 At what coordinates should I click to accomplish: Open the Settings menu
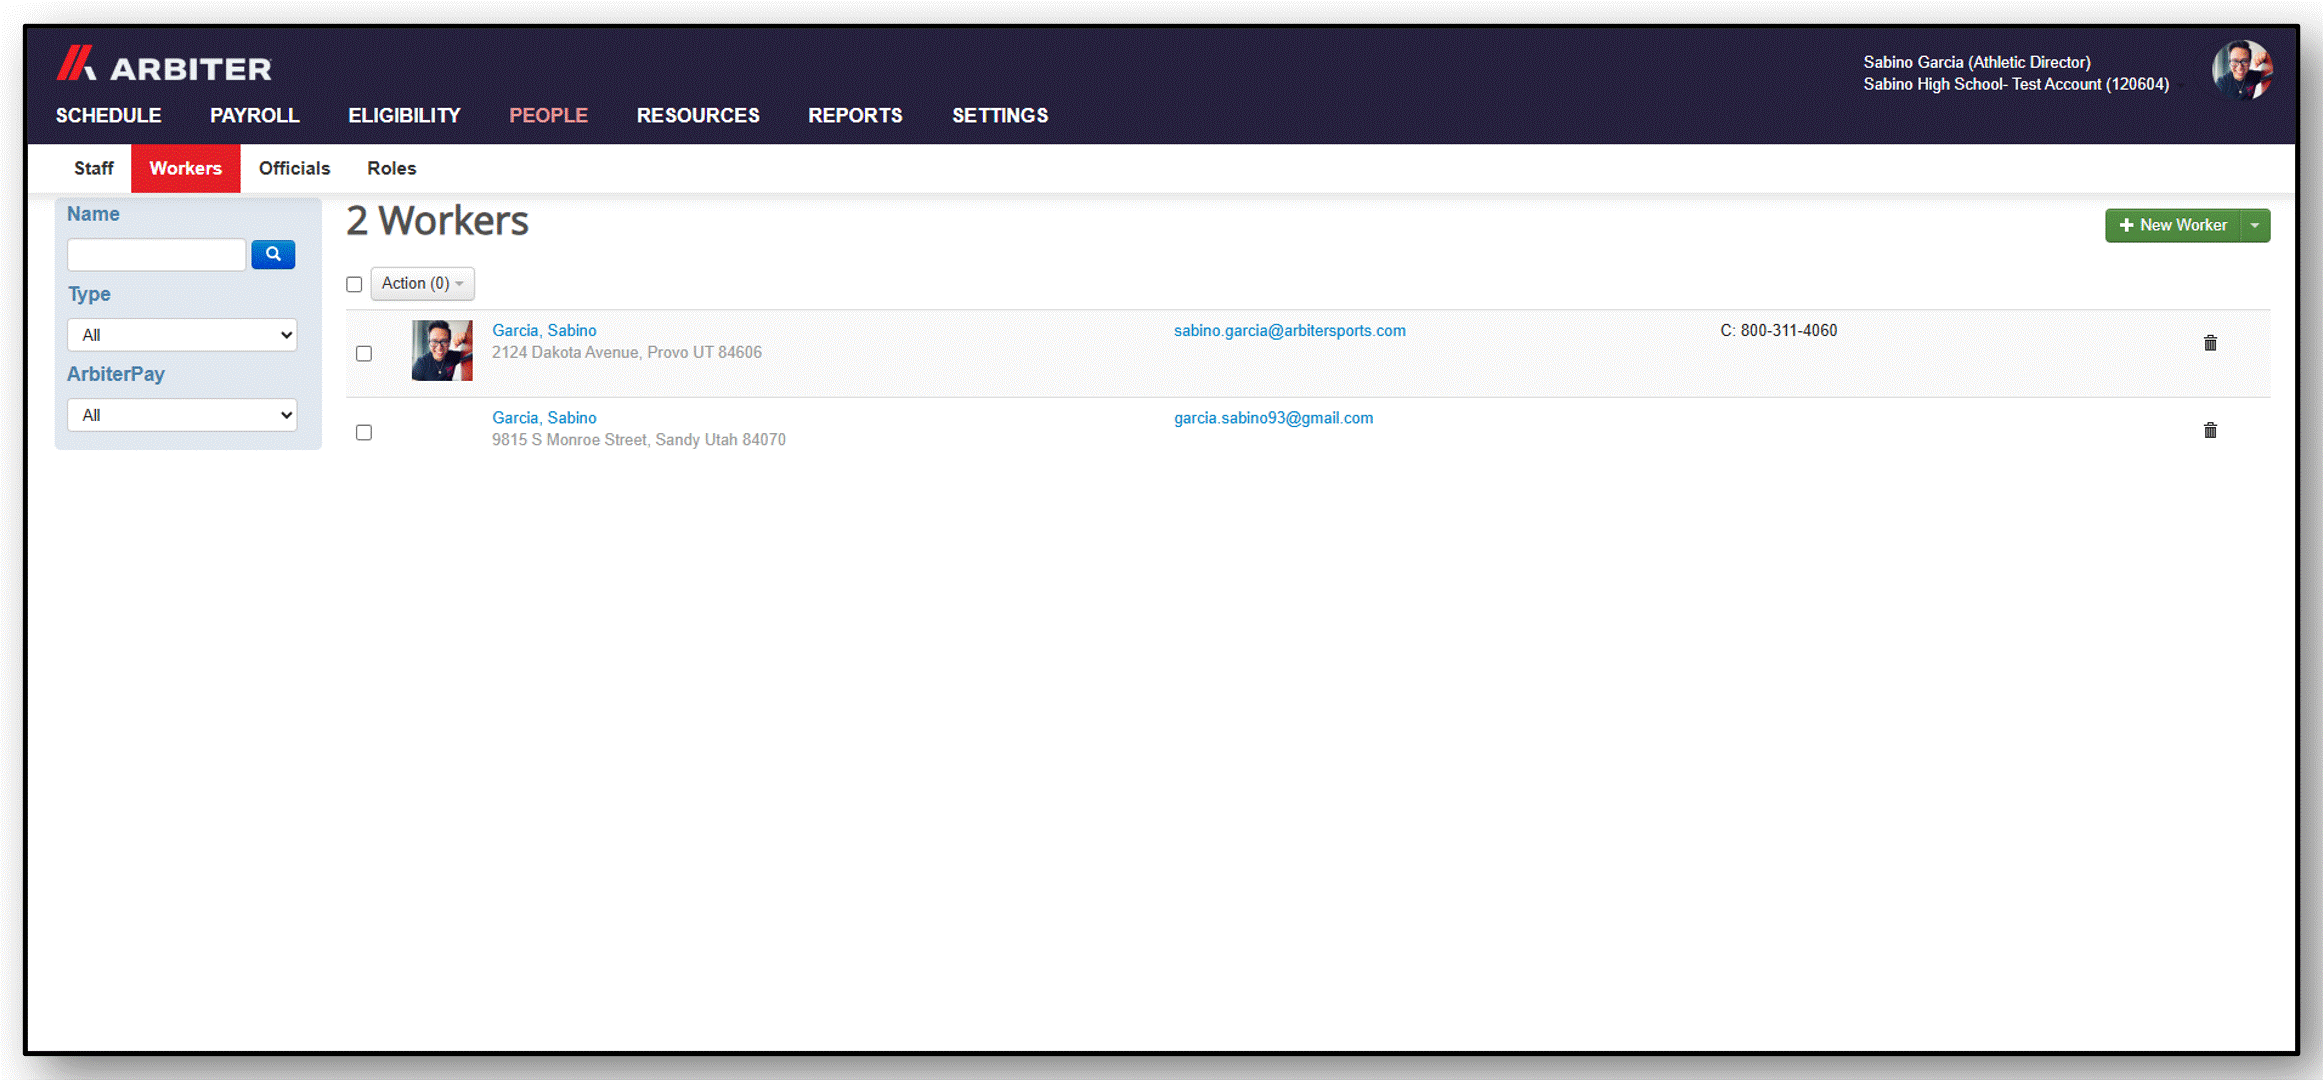1000,116
